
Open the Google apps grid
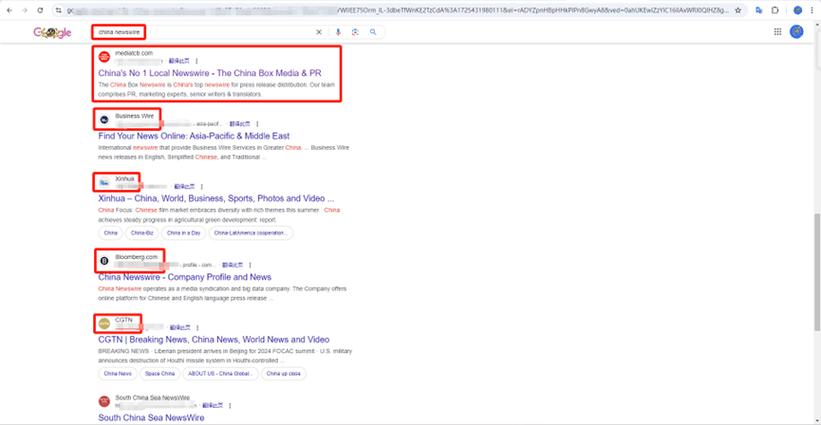pyautogui.click(x=778, y=32)
